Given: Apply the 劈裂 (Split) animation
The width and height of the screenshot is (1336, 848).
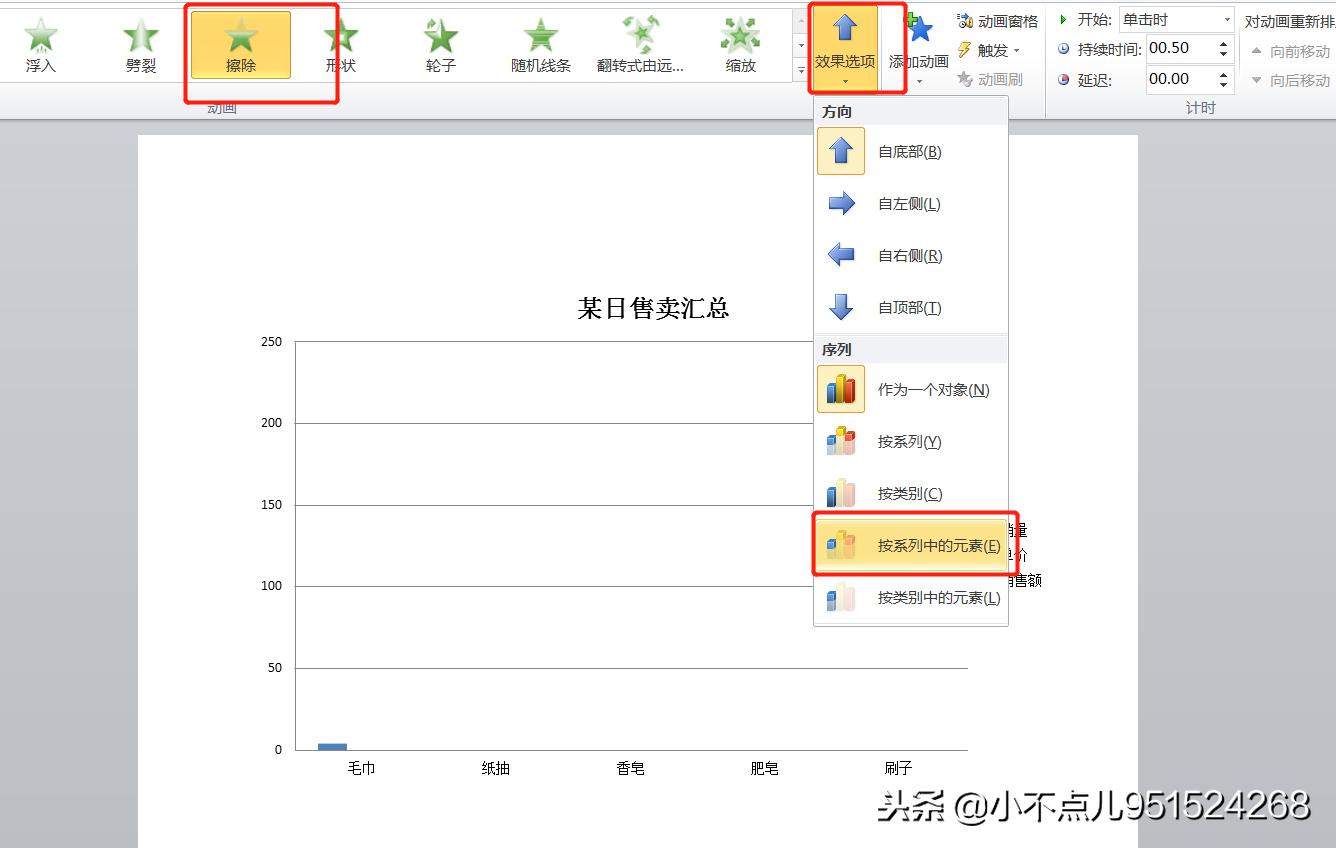Looking at the screenshot, I should pyautogui.click(x=139, y=42).
